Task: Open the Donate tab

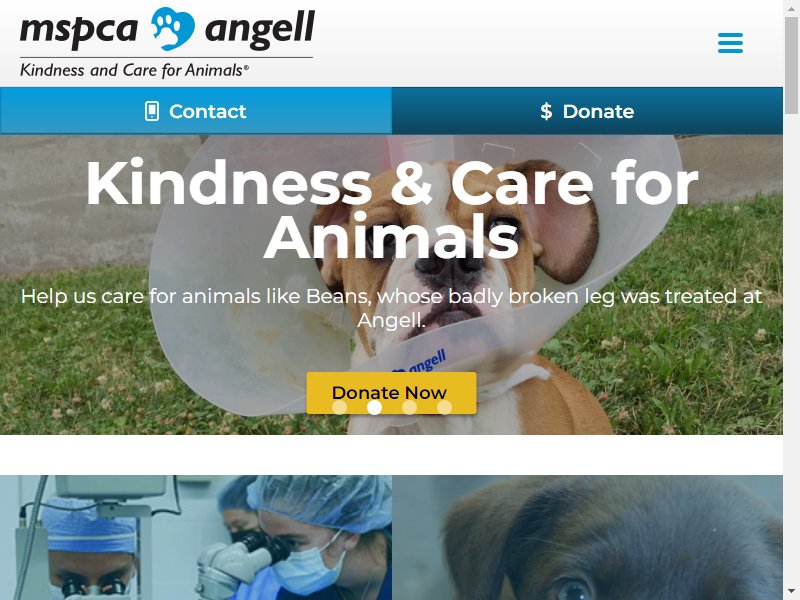Action: coord(587,111)
